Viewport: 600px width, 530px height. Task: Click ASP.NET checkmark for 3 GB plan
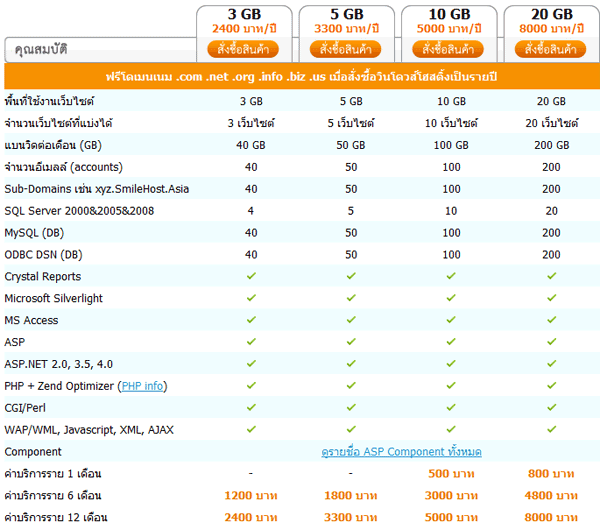pyautogui.click(x=251, y=364)
